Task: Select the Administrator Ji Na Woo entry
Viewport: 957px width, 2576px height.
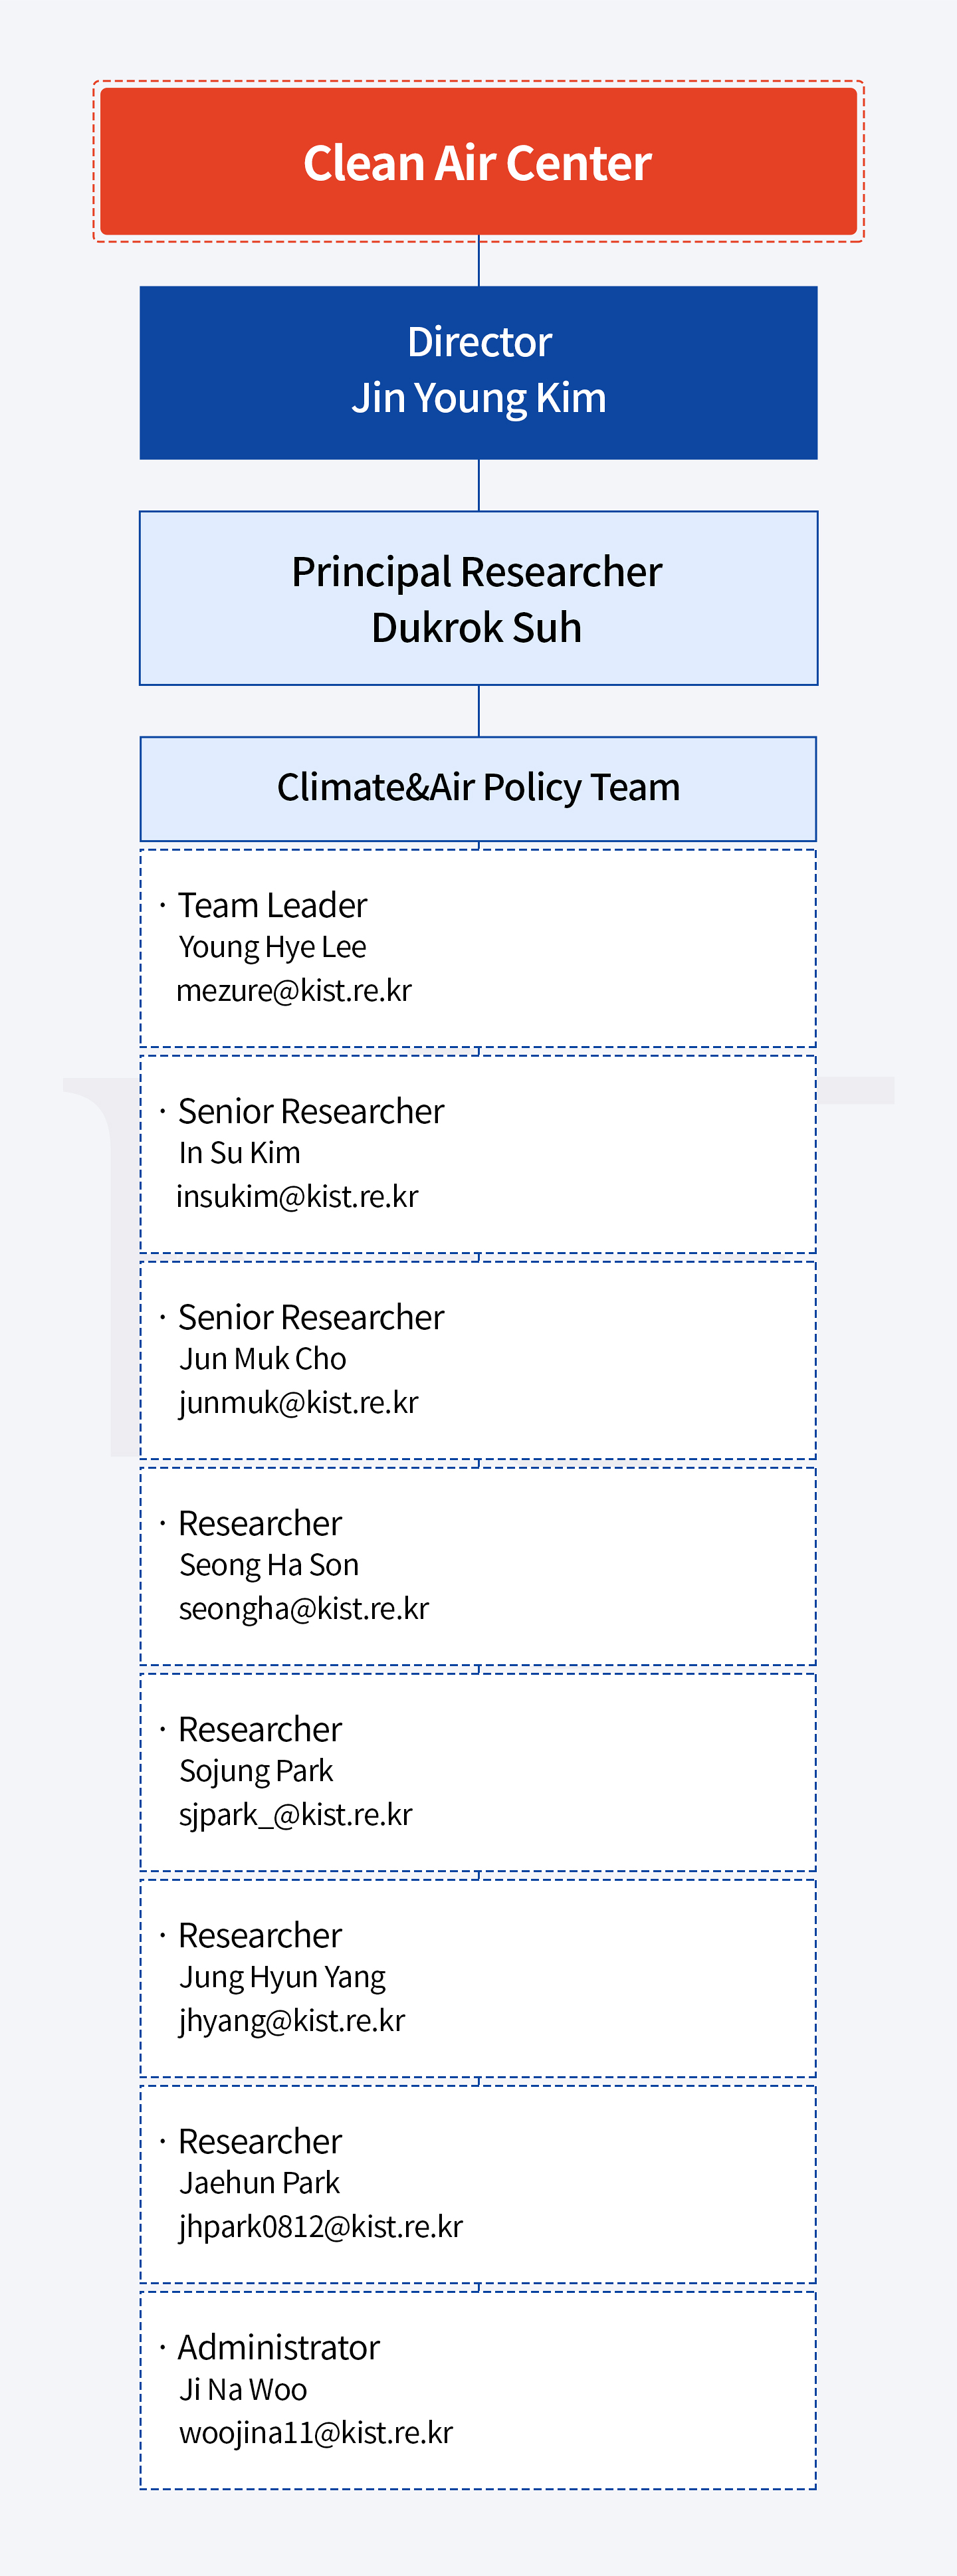Action: [x=478, y=2390]
